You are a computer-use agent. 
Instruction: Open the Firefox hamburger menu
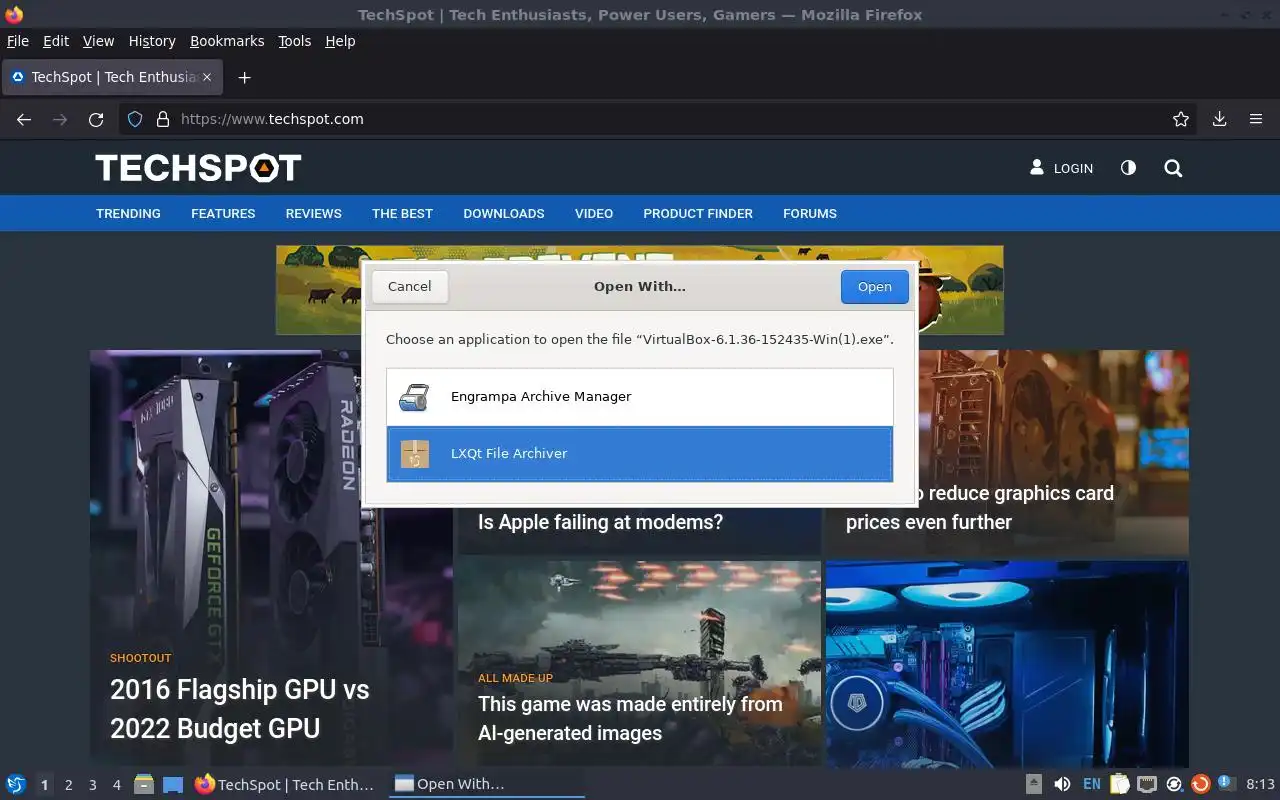point(1256,119)
